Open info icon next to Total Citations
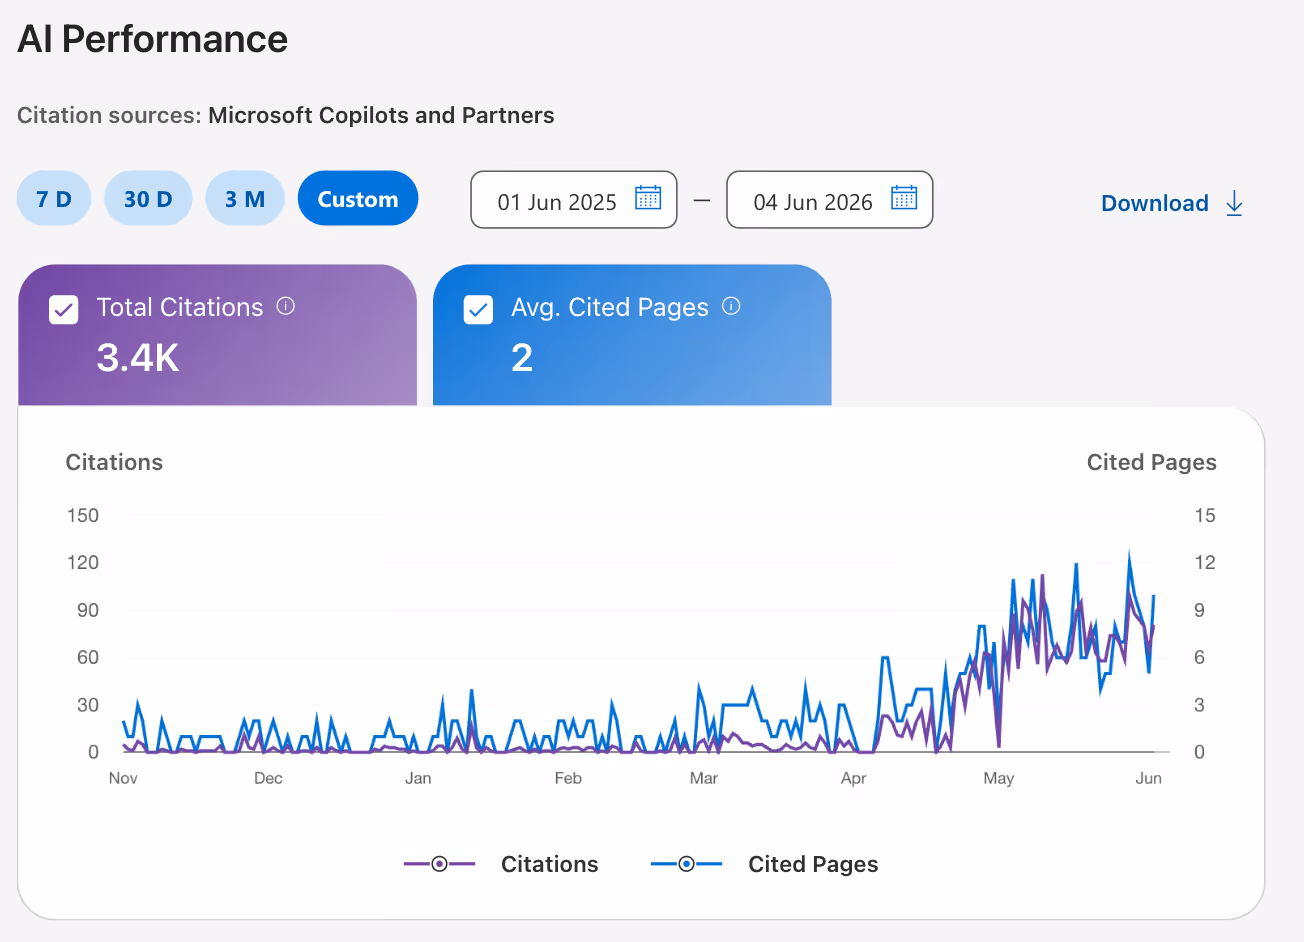Image resolution: width=1304 pixels, height=942 pixels. tap(286, 306)
